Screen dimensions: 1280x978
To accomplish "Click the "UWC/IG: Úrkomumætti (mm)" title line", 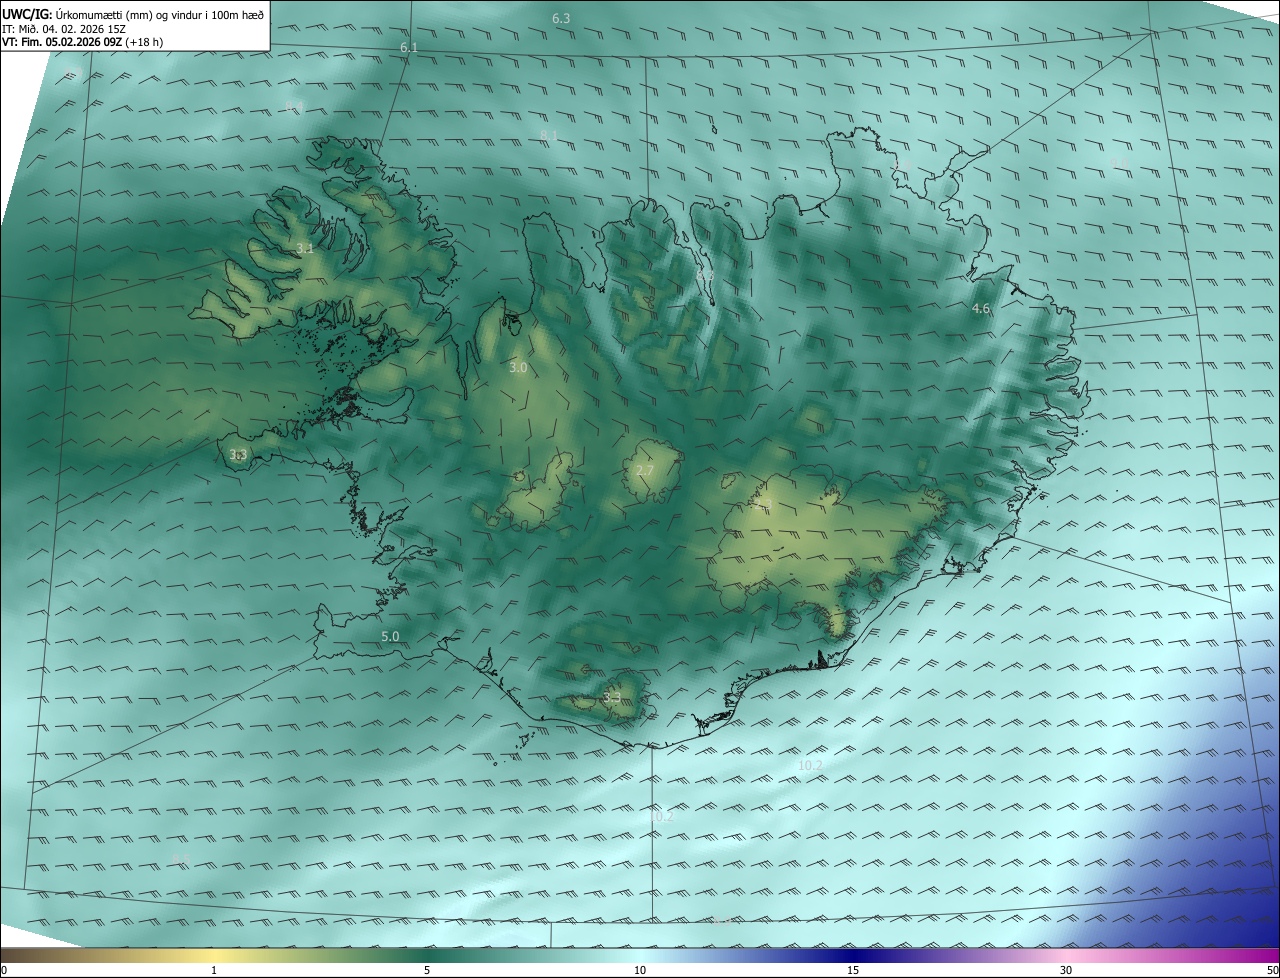I will coord(133,13).
